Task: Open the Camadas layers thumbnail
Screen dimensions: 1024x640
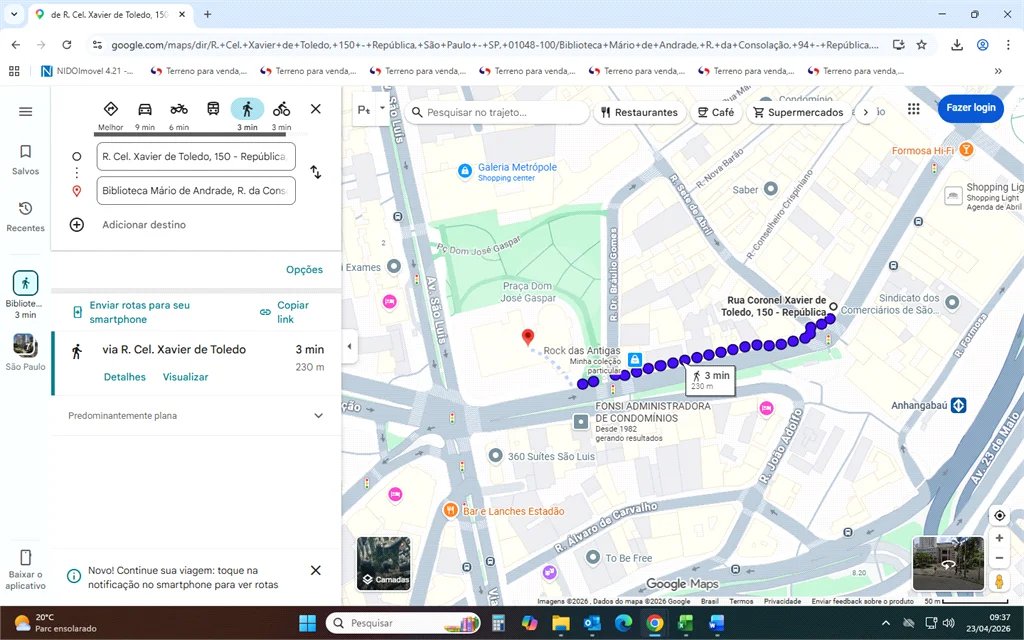Action: point(383,564)
